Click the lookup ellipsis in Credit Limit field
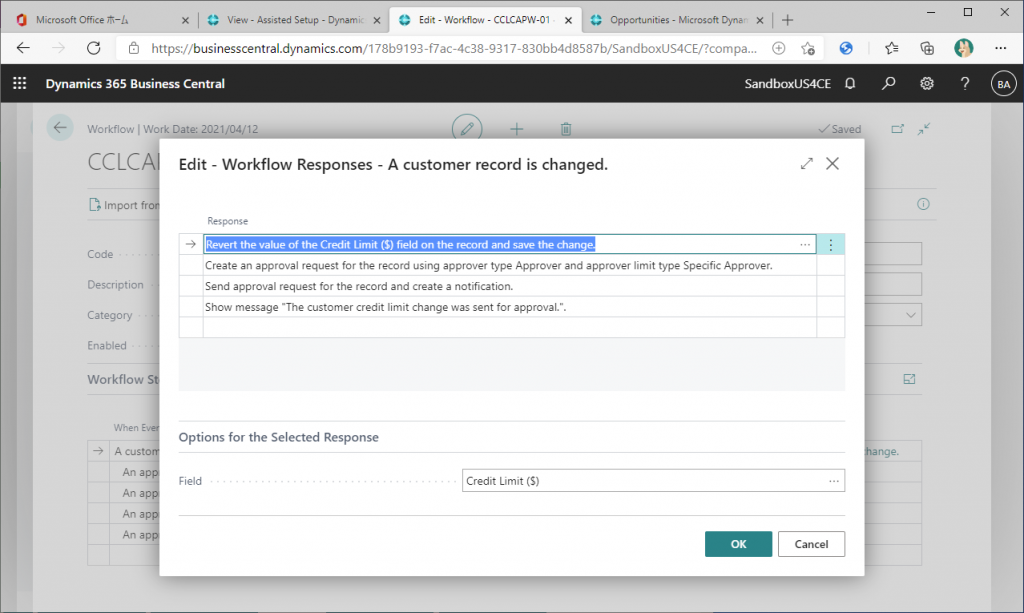The height and width of the screenshot is (613, 1024). [834, 481]
